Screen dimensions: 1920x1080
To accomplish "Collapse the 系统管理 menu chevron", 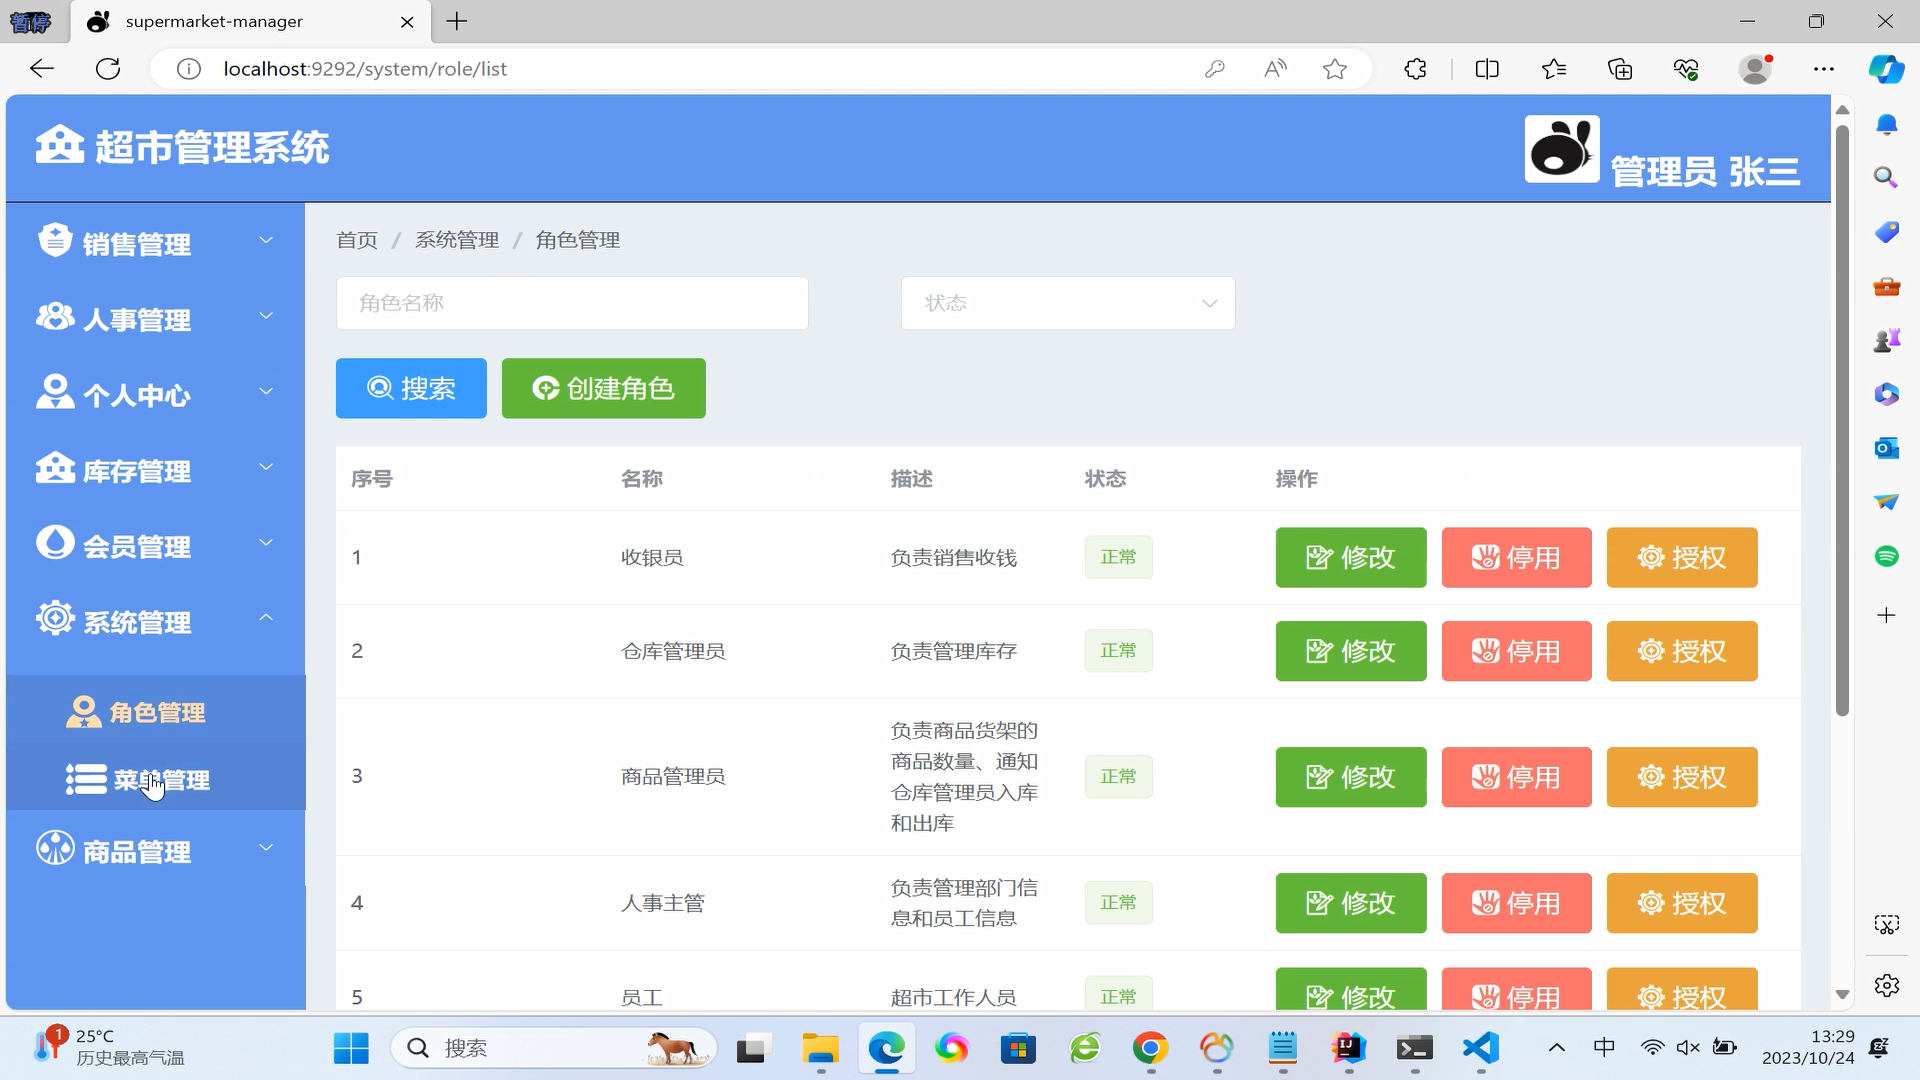I will 266,618.
